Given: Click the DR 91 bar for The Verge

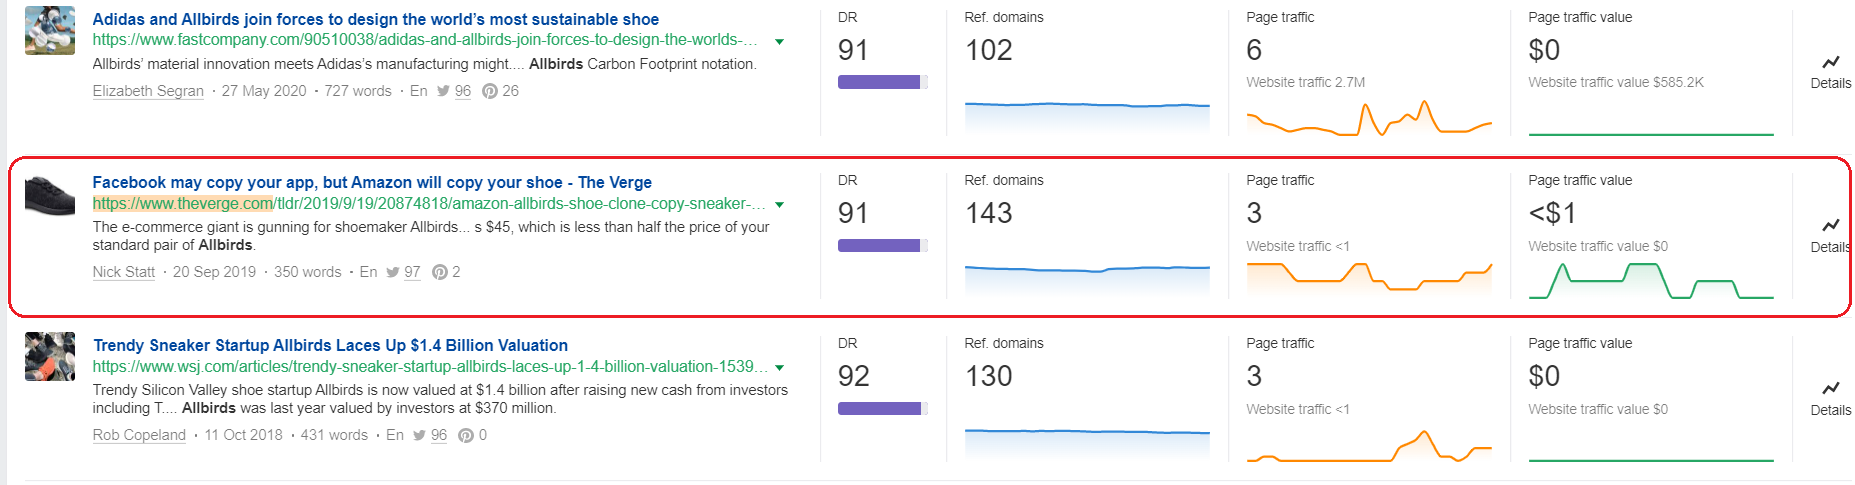Looking at the screenshot, I should coord(883,245).
